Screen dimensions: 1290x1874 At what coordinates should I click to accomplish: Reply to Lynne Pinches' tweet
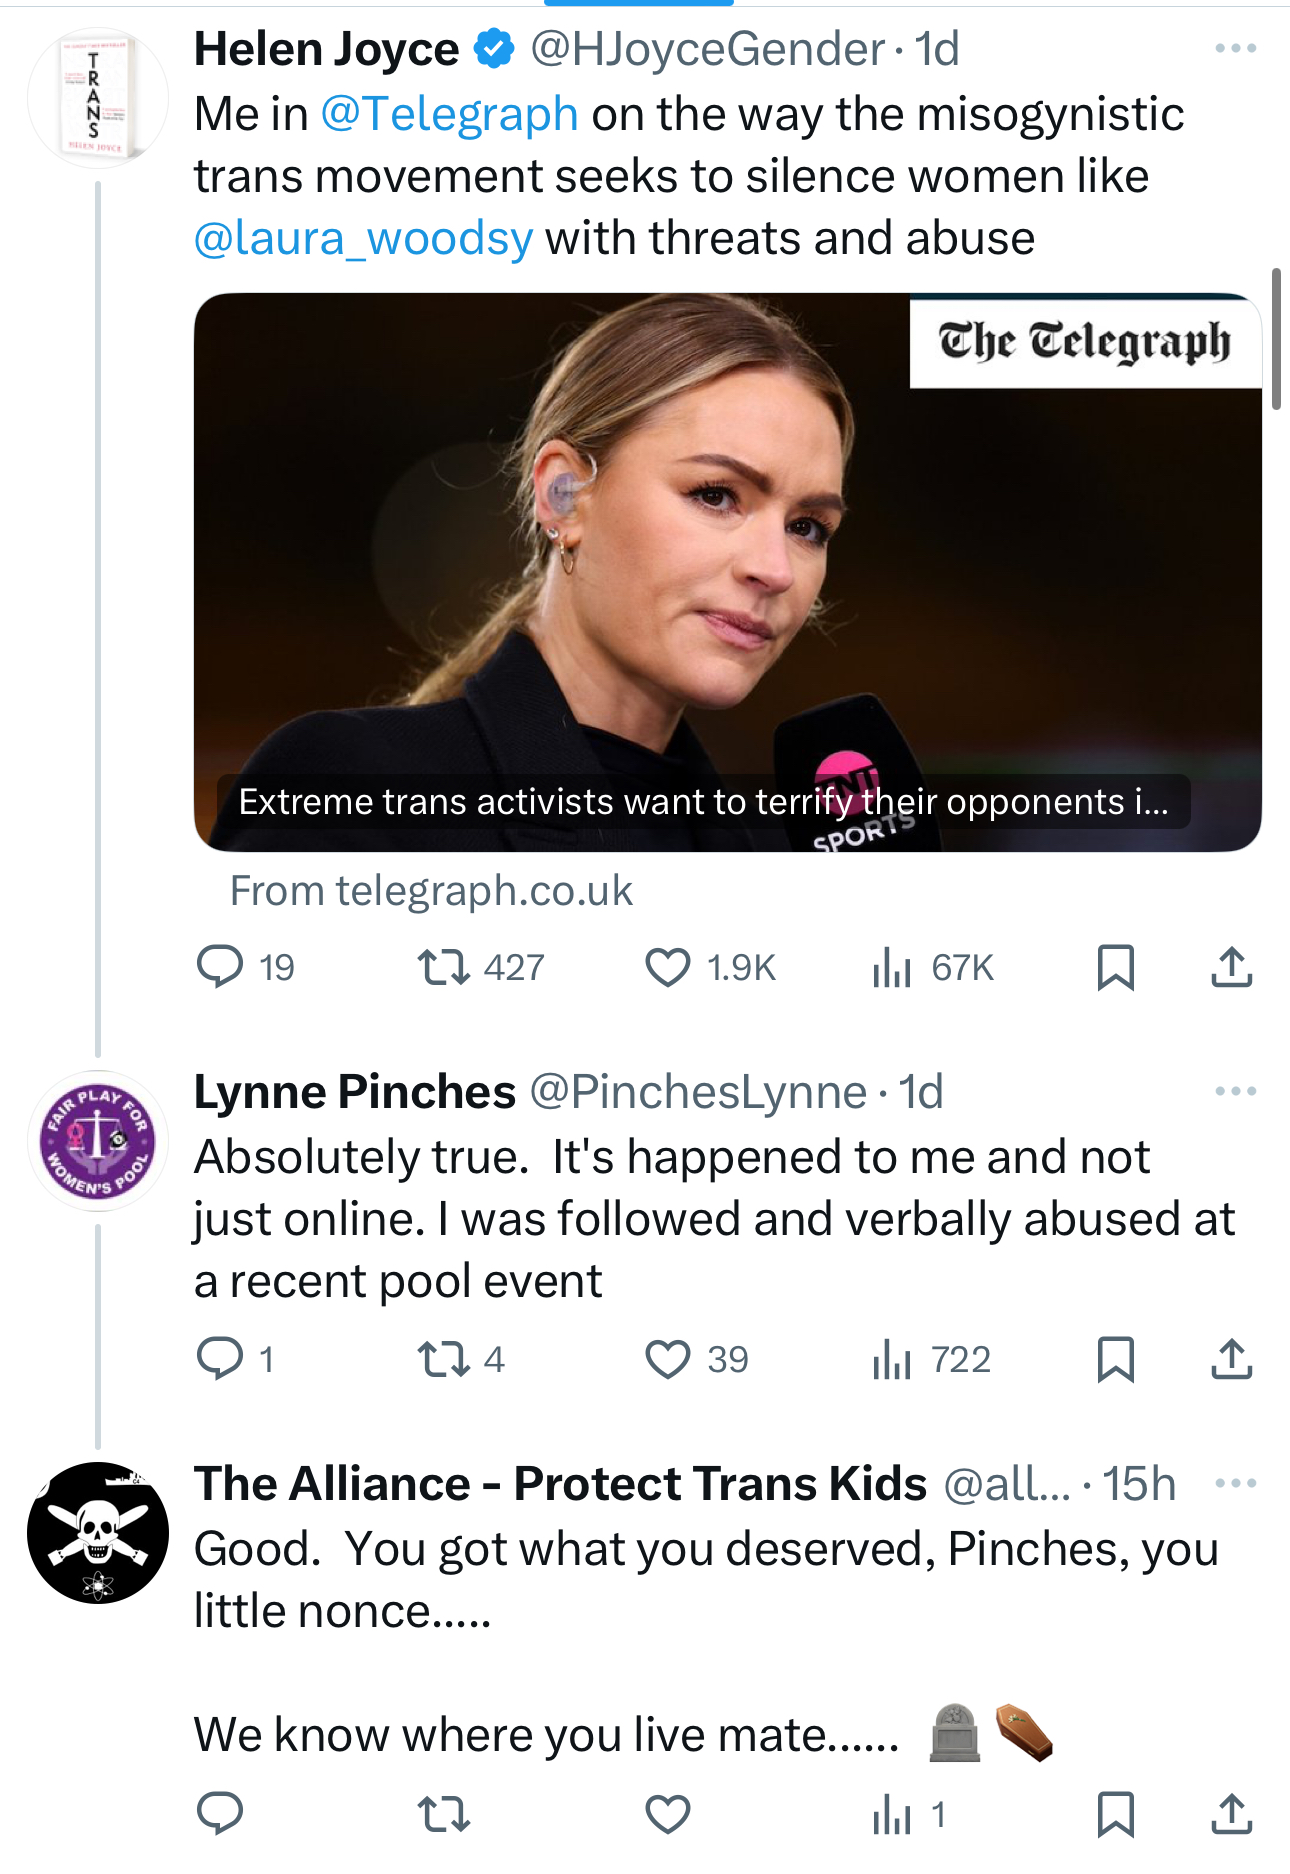[220, 1359]
